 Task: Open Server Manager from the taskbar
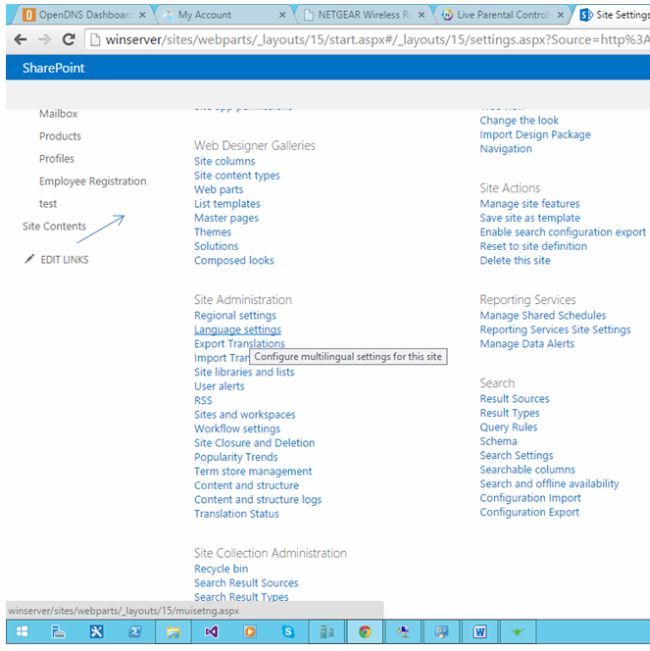pos(58,631)
